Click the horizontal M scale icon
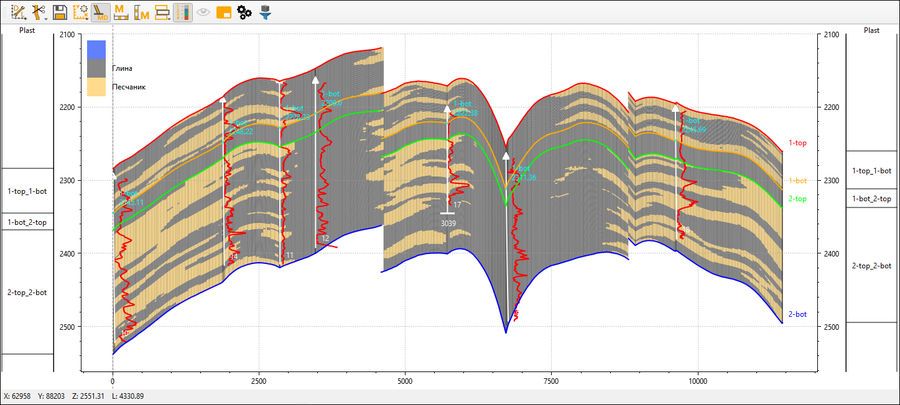Image resolution: width=900 pixels, height=405 pixels. click(121, 13)
